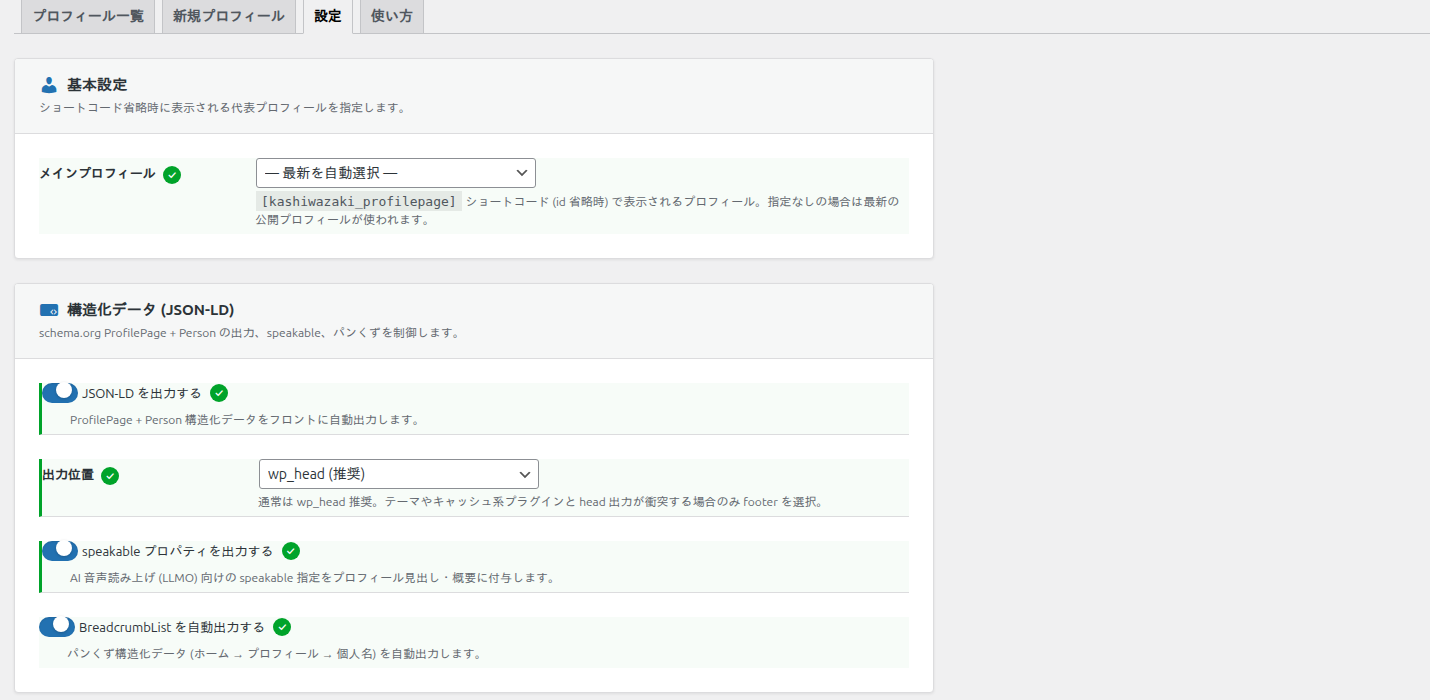
Task: Click the 基本設定 section heading
Action: 97,85
